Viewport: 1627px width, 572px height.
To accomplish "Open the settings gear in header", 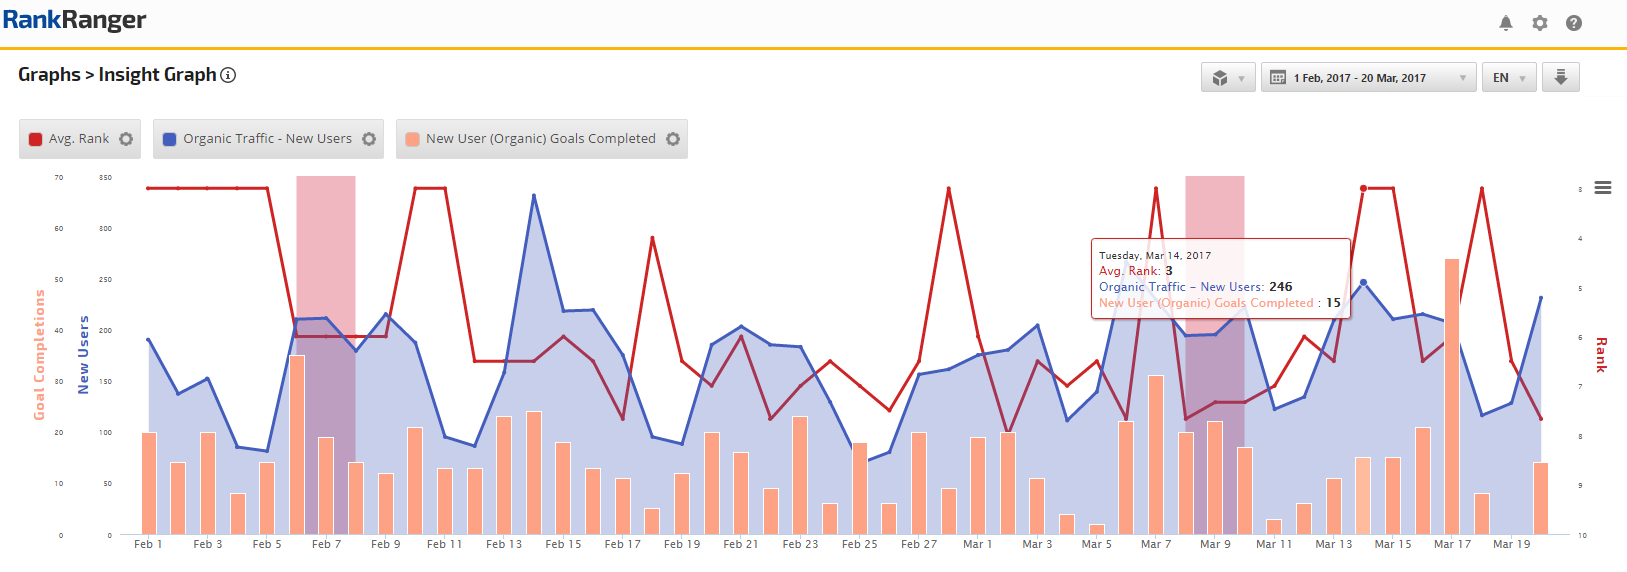I will (1539, 23).
